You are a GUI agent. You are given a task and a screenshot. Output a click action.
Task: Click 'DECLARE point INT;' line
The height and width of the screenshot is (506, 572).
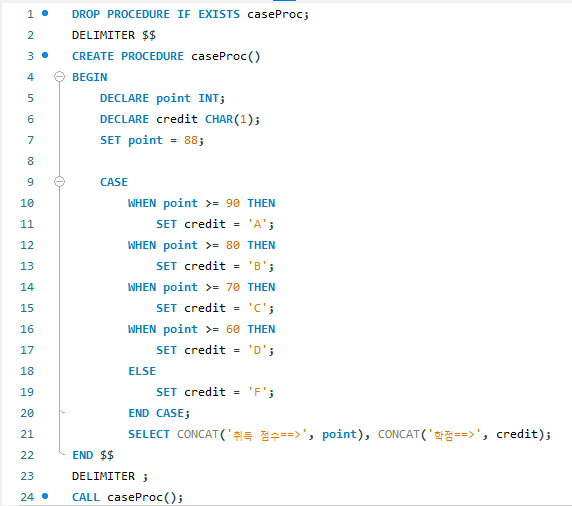162,99
